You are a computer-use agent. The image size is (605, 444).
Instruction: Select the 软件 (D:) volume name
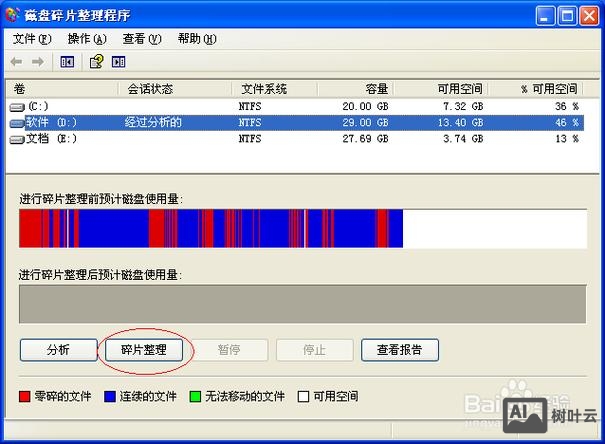51,123
